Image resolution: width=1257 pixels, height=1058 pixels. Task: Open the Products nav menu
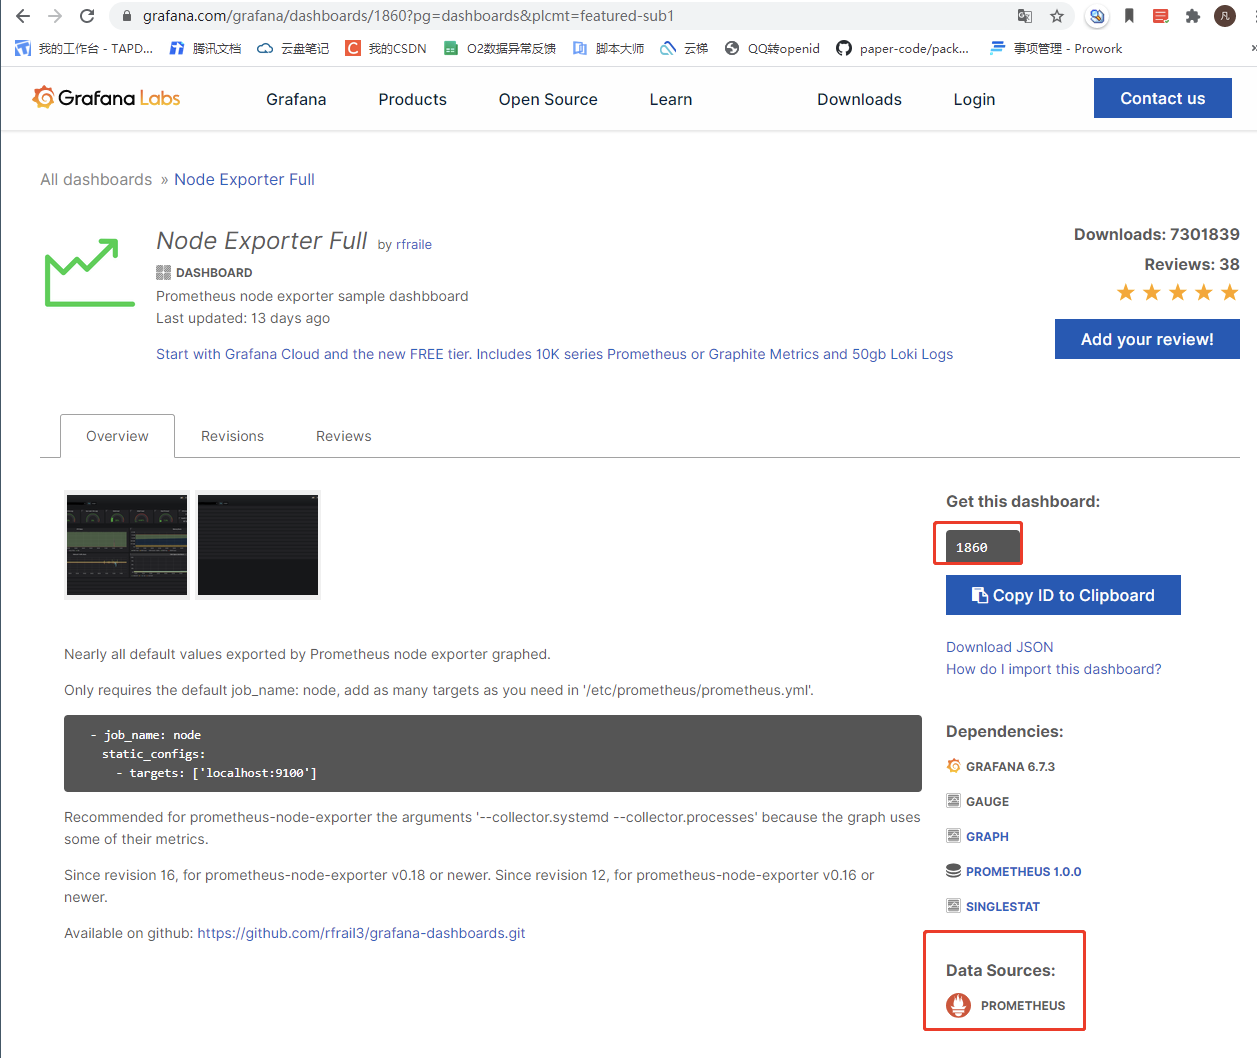tap(413, 99)
